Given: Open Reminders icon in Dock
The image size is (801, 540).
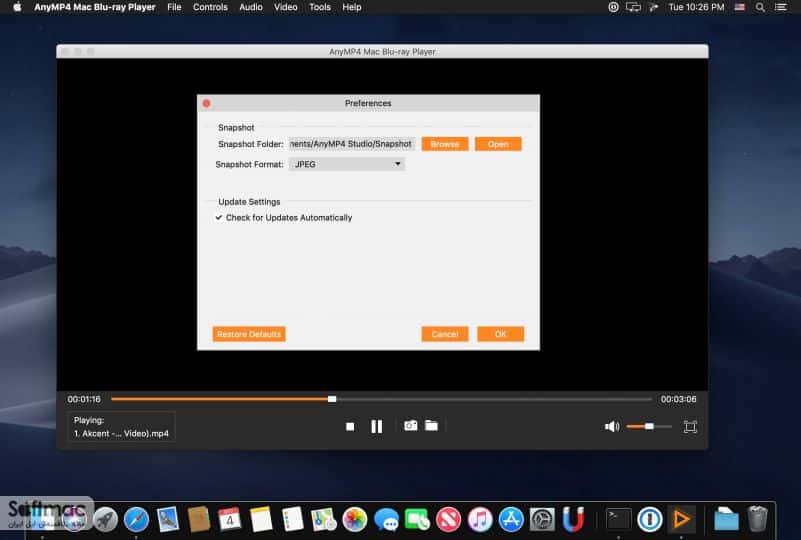Looking at the screenshot, I should [292, 520].
